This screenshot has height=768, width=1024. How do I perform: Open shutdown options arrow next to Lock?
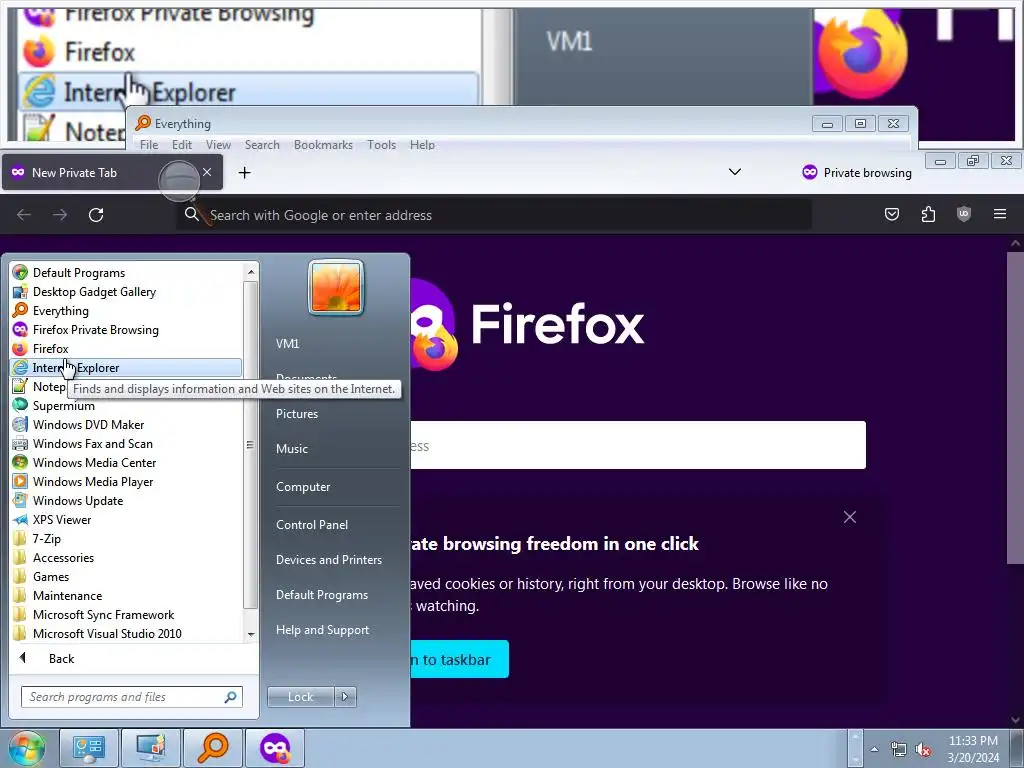click(345, 697)
